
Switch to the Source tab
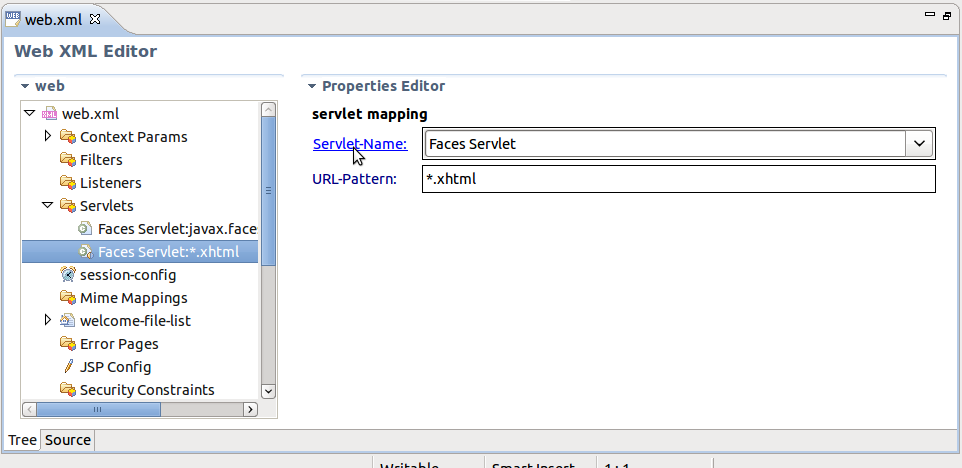pos(68,440)
